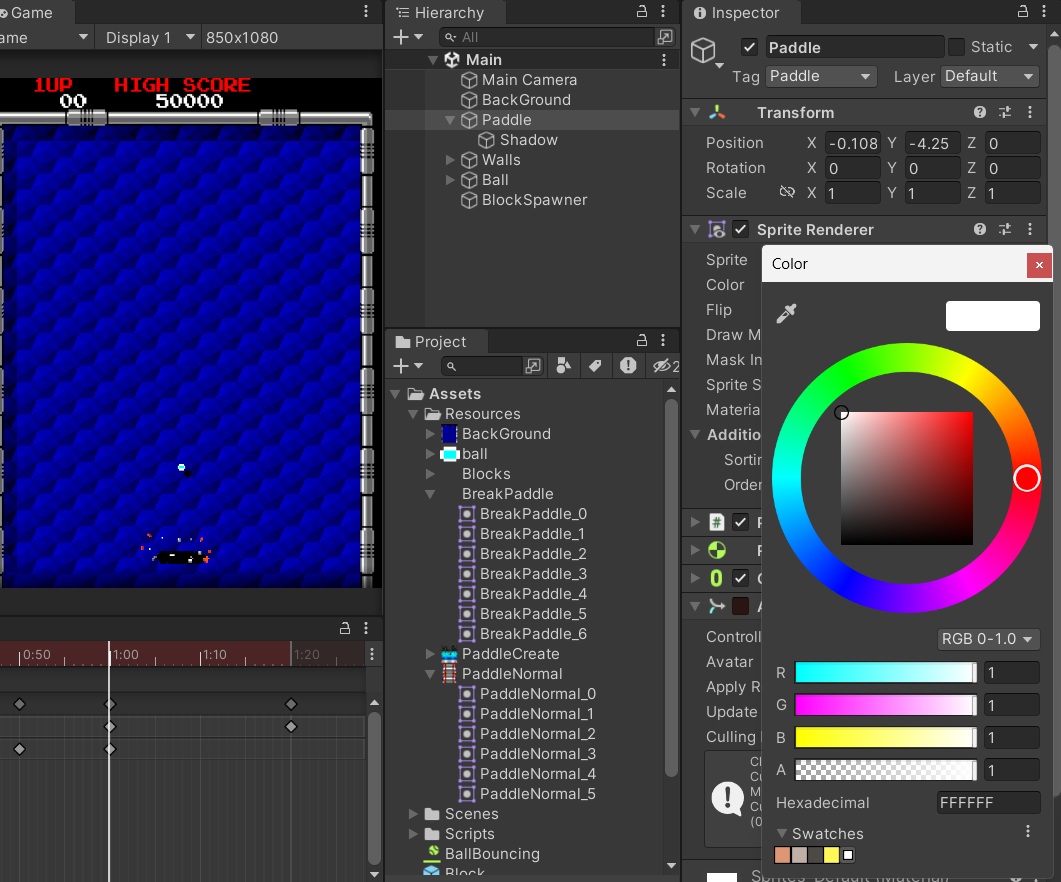Disable the Sprite Renderer component
The height and width of the screenshot is (882, 1061).
[x=741, y=229]
